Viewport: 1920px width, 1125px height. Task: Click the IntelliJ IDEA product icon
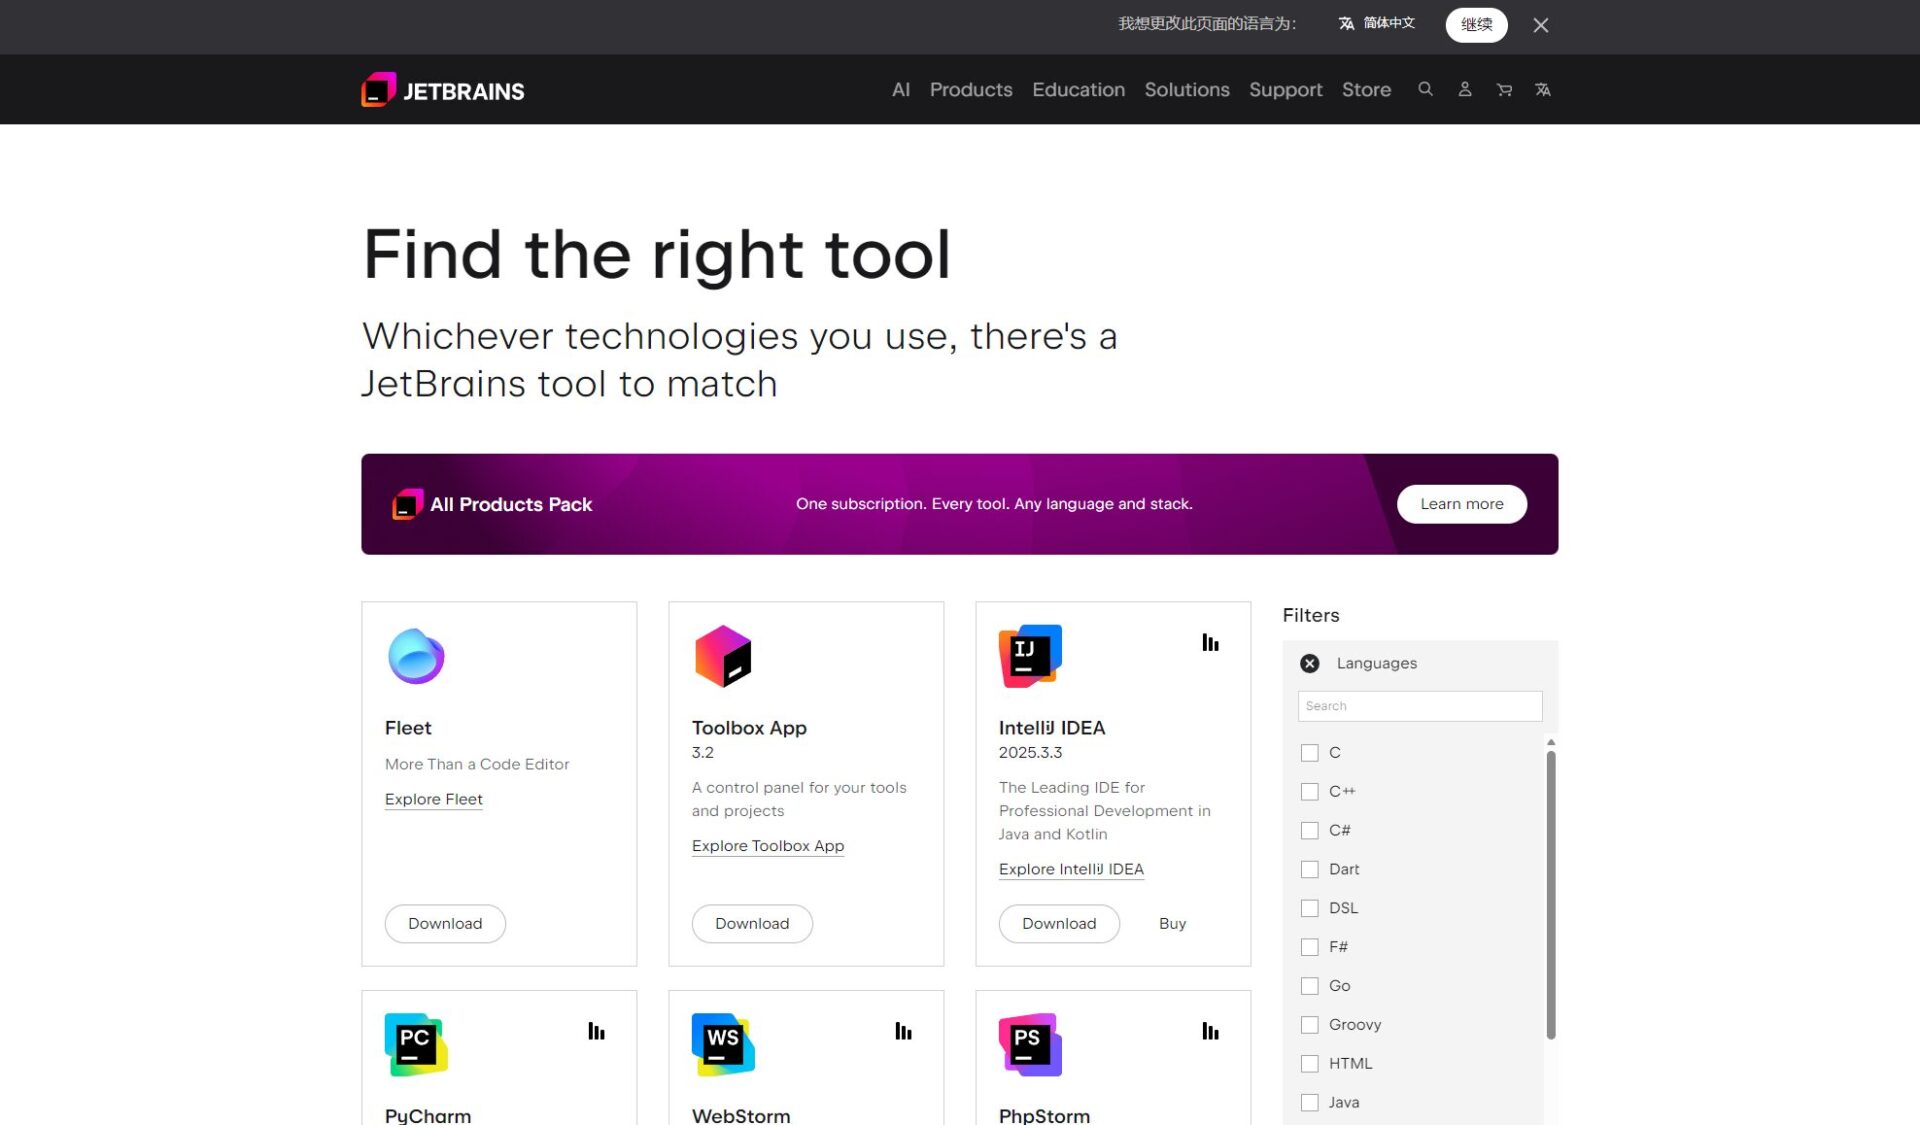[1029, 656]
